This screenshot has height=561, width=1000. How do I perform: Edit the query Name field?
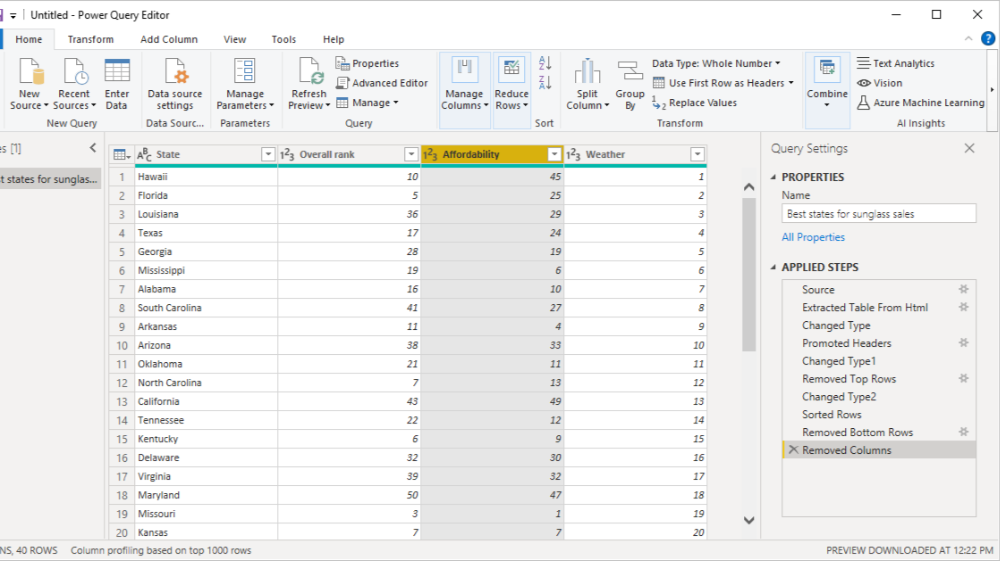(x=879, y=214)
